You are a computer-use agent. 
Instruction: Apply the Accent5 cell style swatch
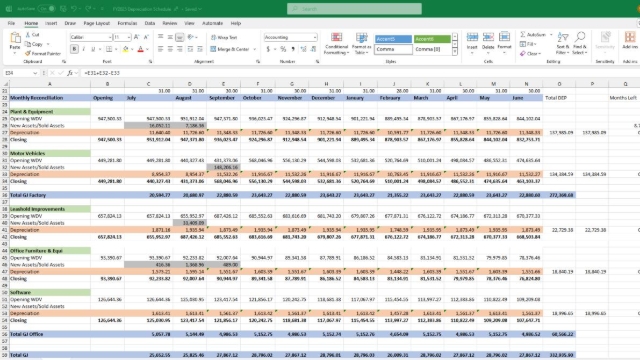[x=393, y=39]
